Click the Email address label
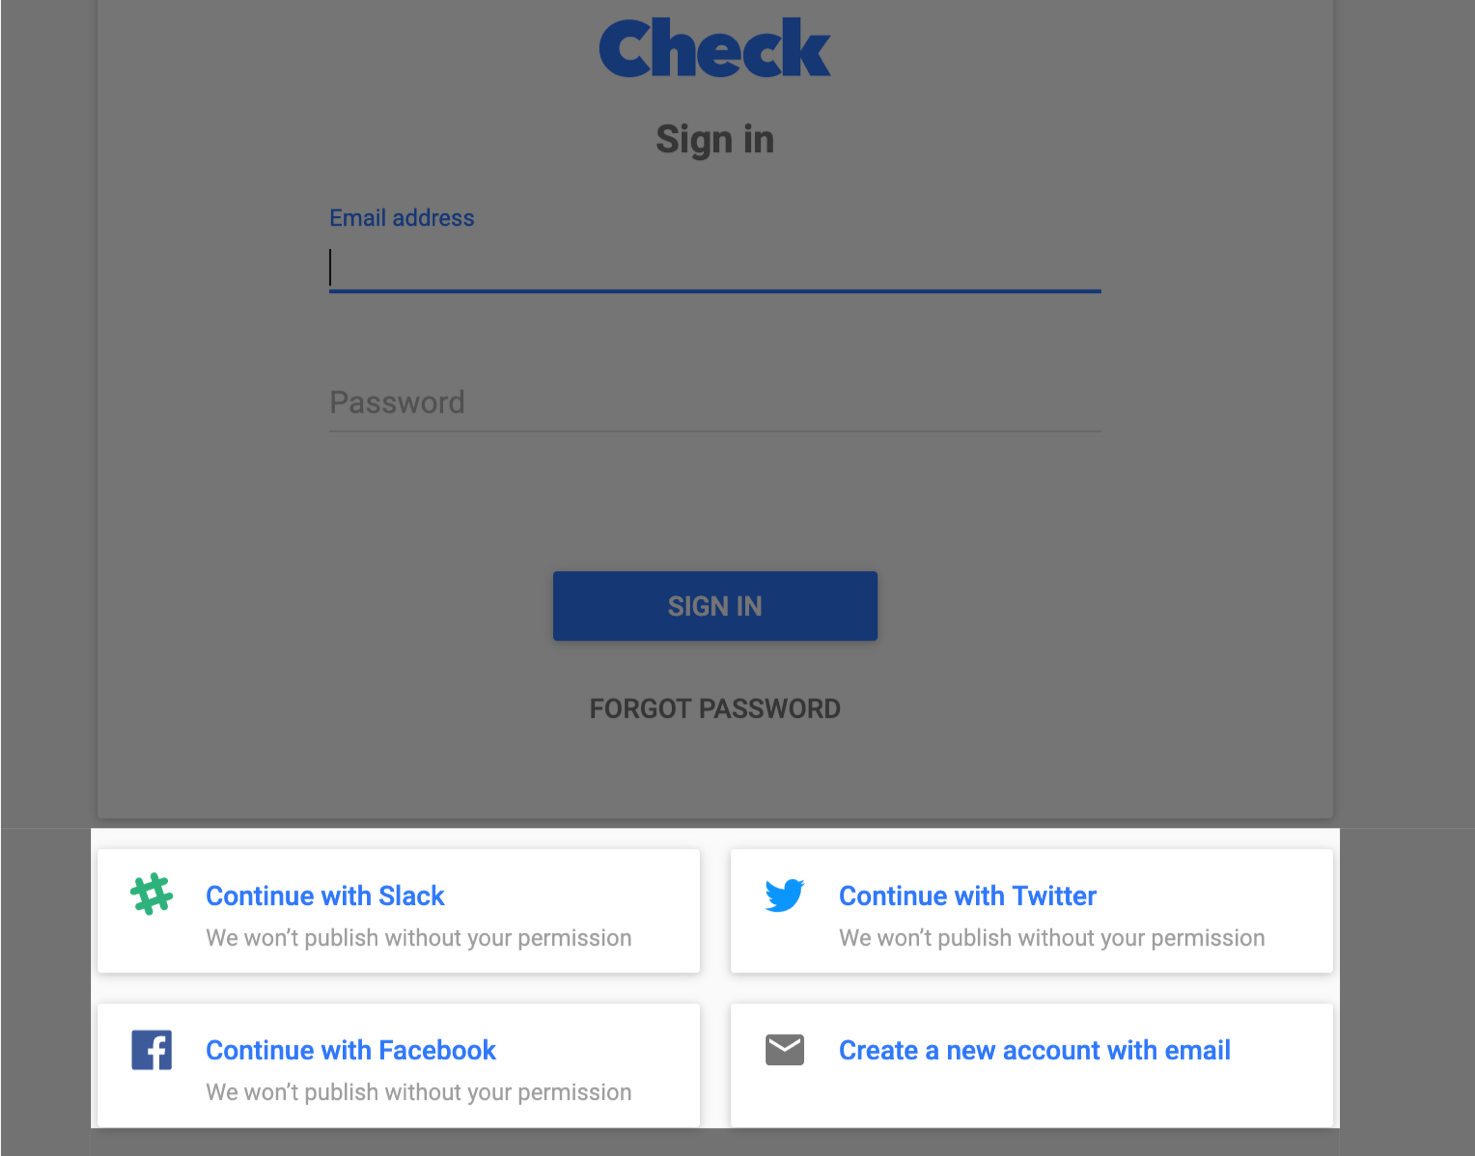The width and height of the screenshot is (1475, 1156). (402, 218)
